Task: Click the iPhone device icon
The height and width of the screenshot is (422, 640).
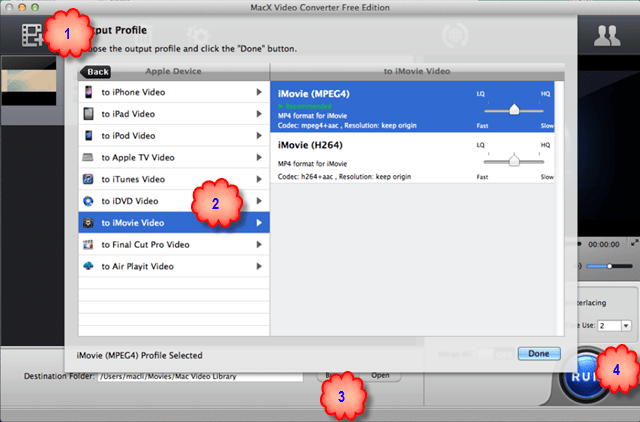Action: click(89, 92)
